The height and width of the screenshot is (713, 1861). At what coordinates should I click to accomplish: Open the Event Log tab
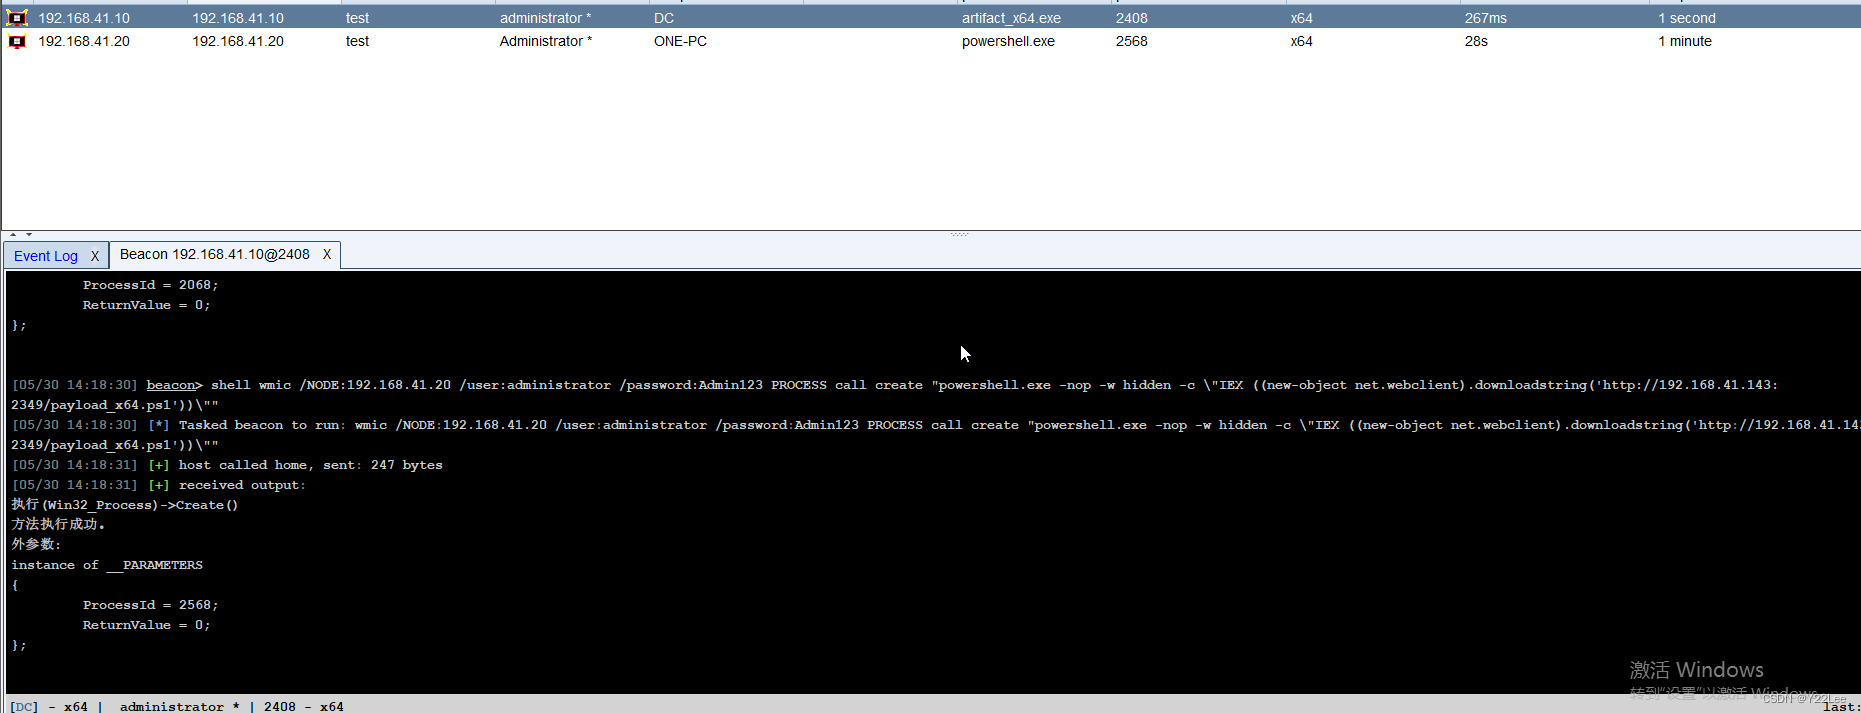pyautogui.click(x=46, y=256)
